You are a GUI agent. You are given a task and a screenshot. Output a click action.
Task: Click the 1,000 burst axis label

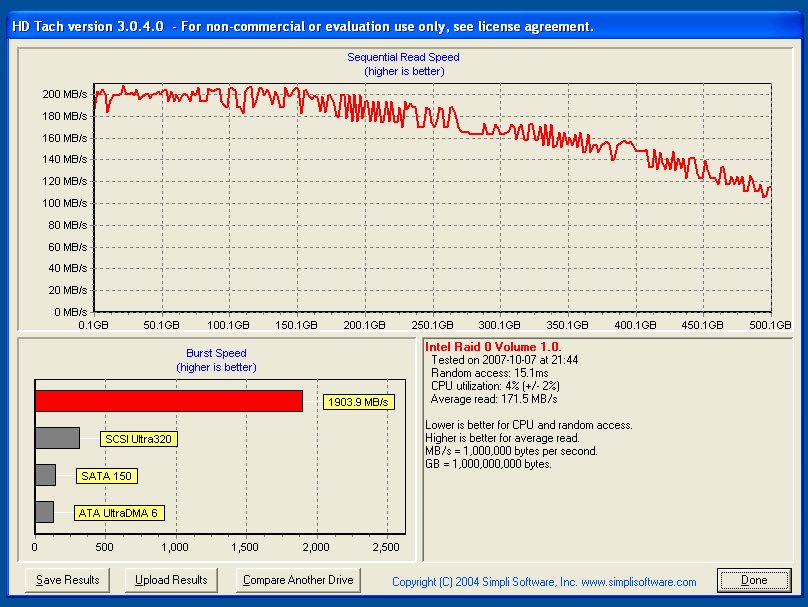tap(175, 547)
